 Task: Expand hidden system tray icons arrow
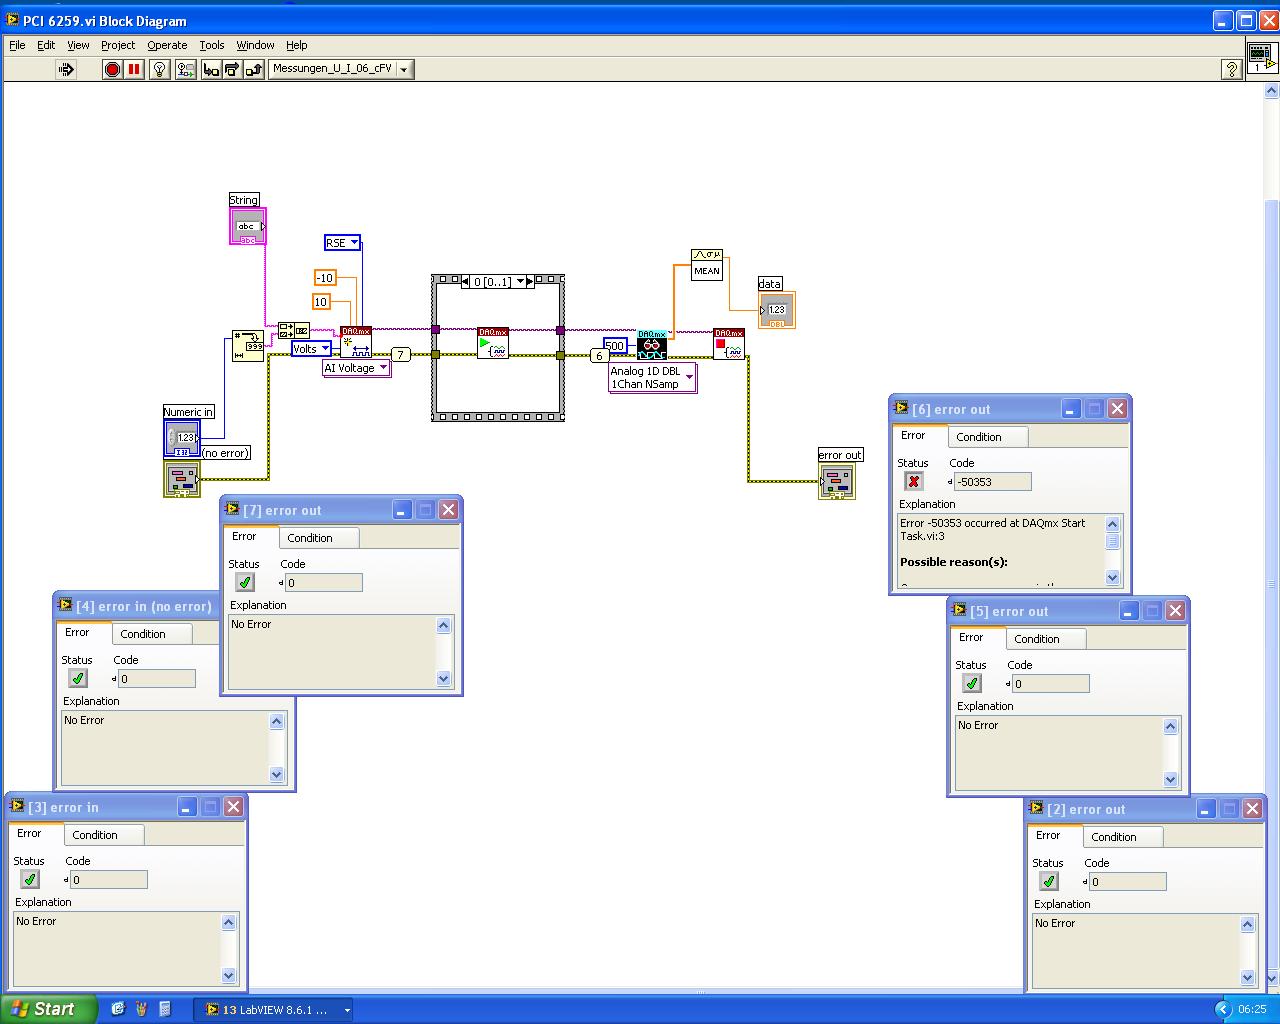(x=1222, y=1010)
